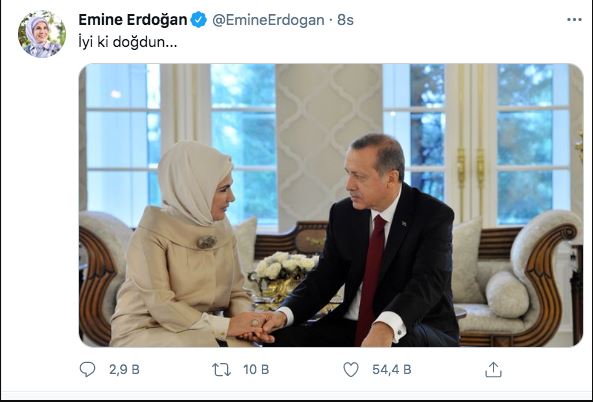Retweet using the arrows icon
Image resolution: width=593 pixels, height=402 pixels.
click(x=221, y=369)
